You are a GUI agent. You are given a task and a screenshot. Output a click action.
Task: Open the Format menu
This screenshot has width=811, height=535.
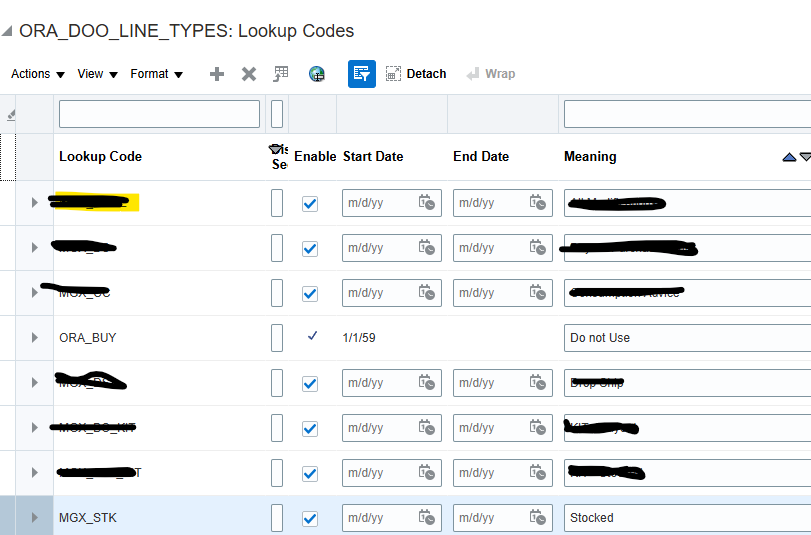[157, 74]
